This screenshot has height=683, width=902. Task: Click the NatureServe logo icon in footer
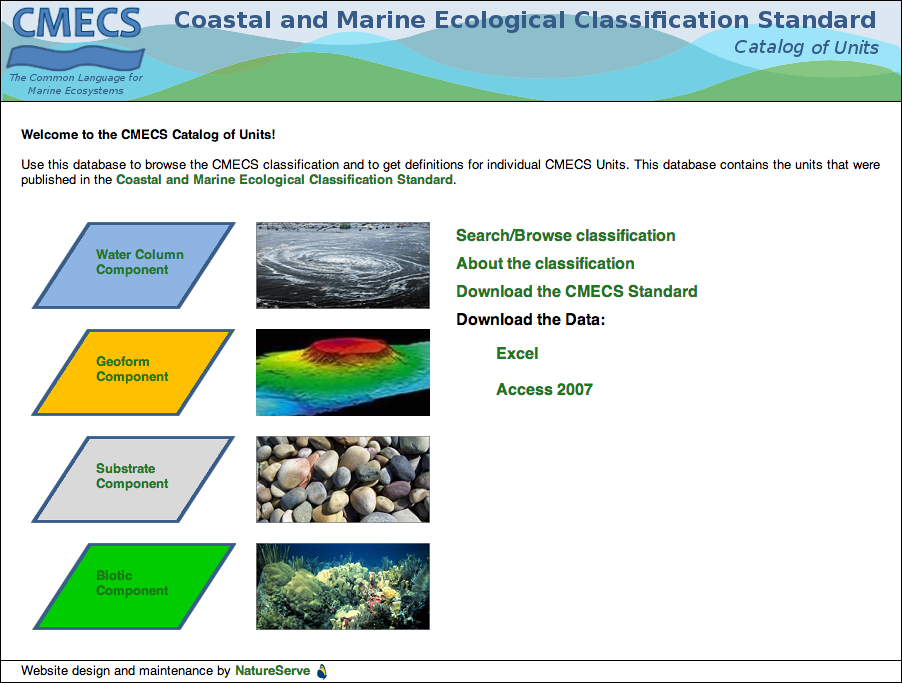(x=322, y=671)
